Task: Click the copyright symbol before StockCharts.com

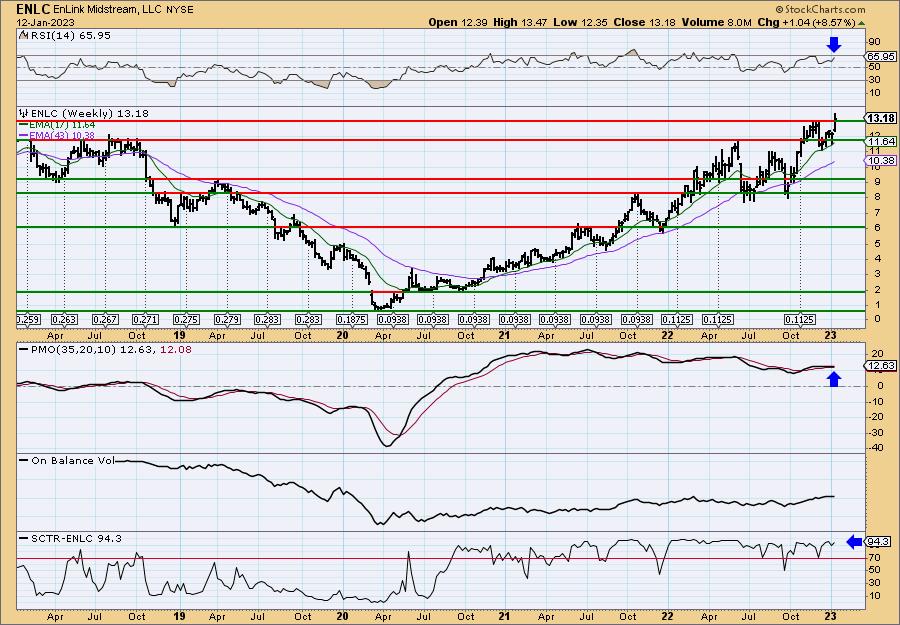Action: click(x=778, y=10)
